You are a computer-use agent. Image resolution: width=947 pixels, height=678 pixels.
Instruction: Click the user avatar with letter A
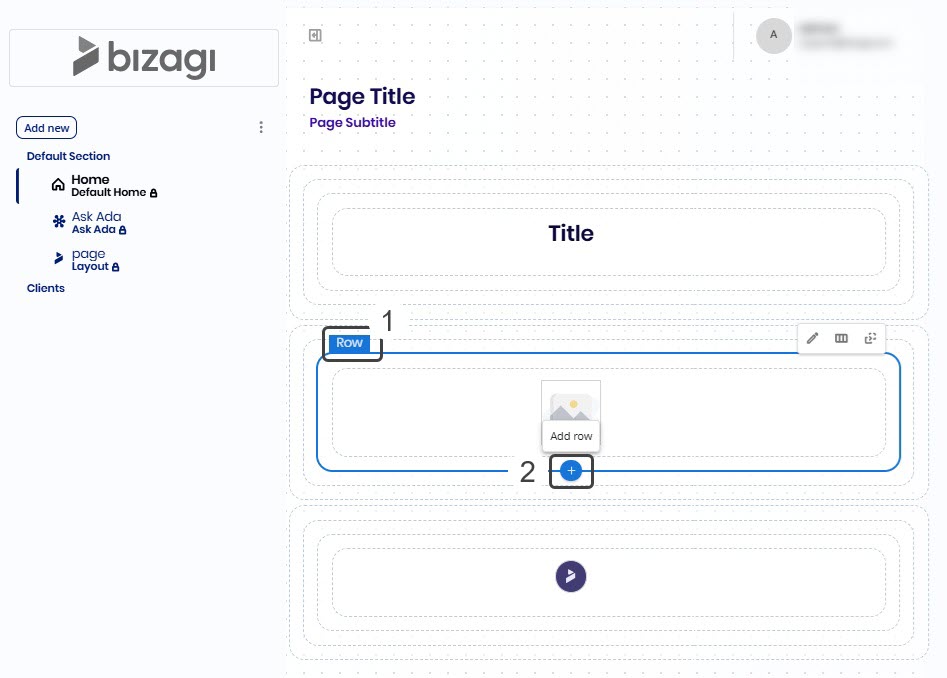tap(773, 35)
